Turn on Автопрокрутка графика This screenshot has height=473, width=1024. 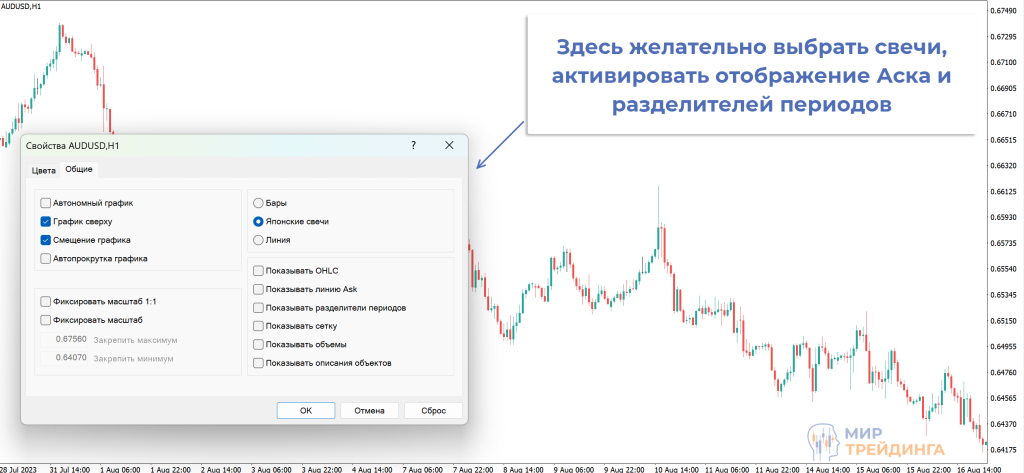coord(46,258)
